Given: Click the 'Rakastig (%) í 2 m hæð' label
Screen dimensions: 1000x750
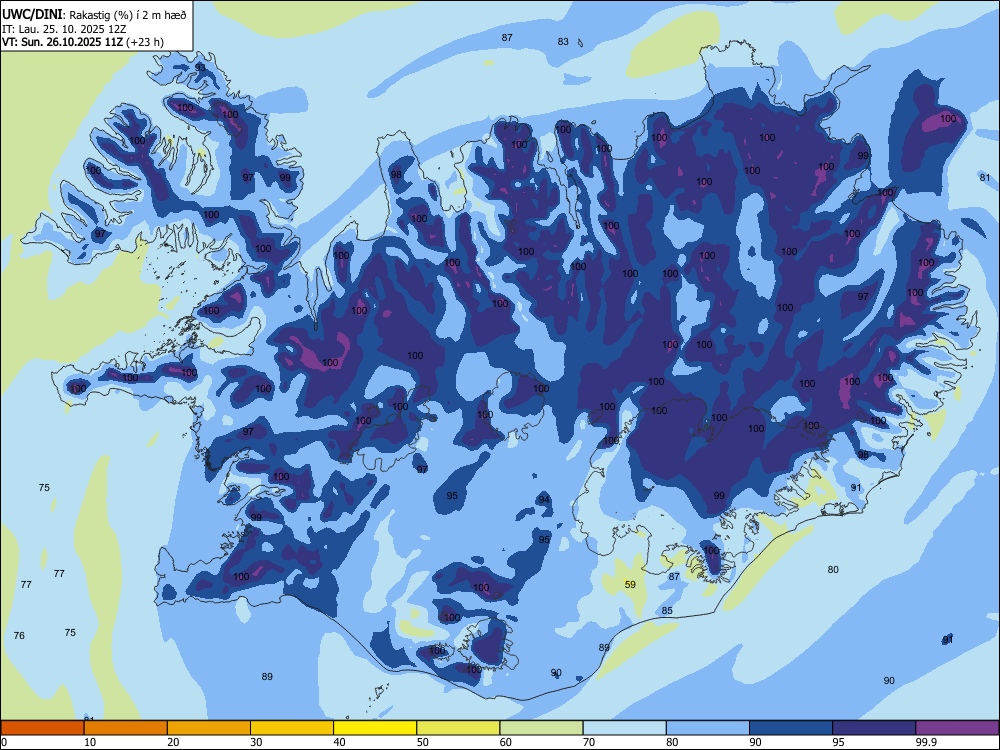Looking at the screenshot, I should tap(128, 15).
